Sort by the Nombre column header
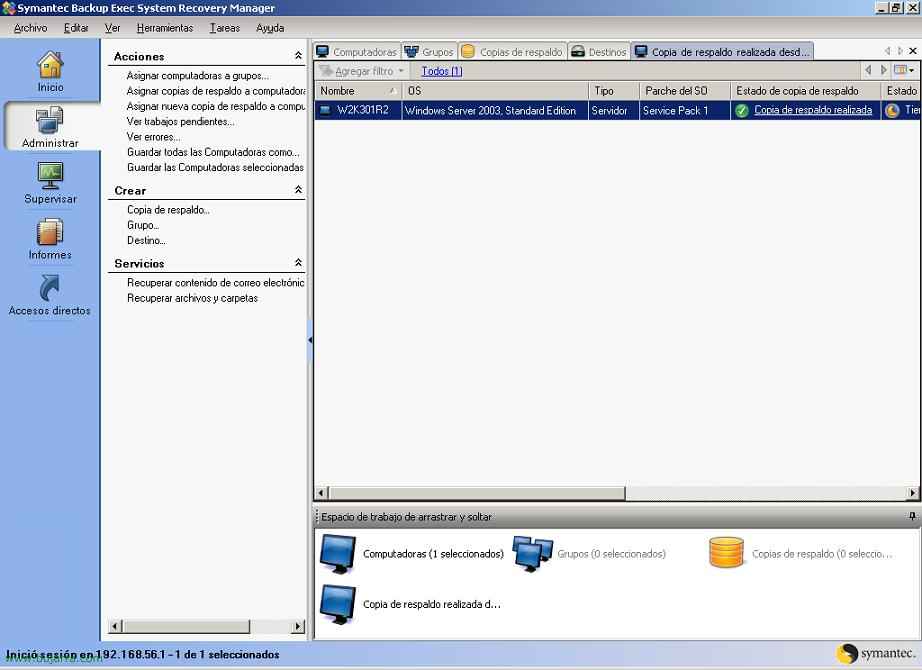 pyautogui.click(x=358, y=91)
